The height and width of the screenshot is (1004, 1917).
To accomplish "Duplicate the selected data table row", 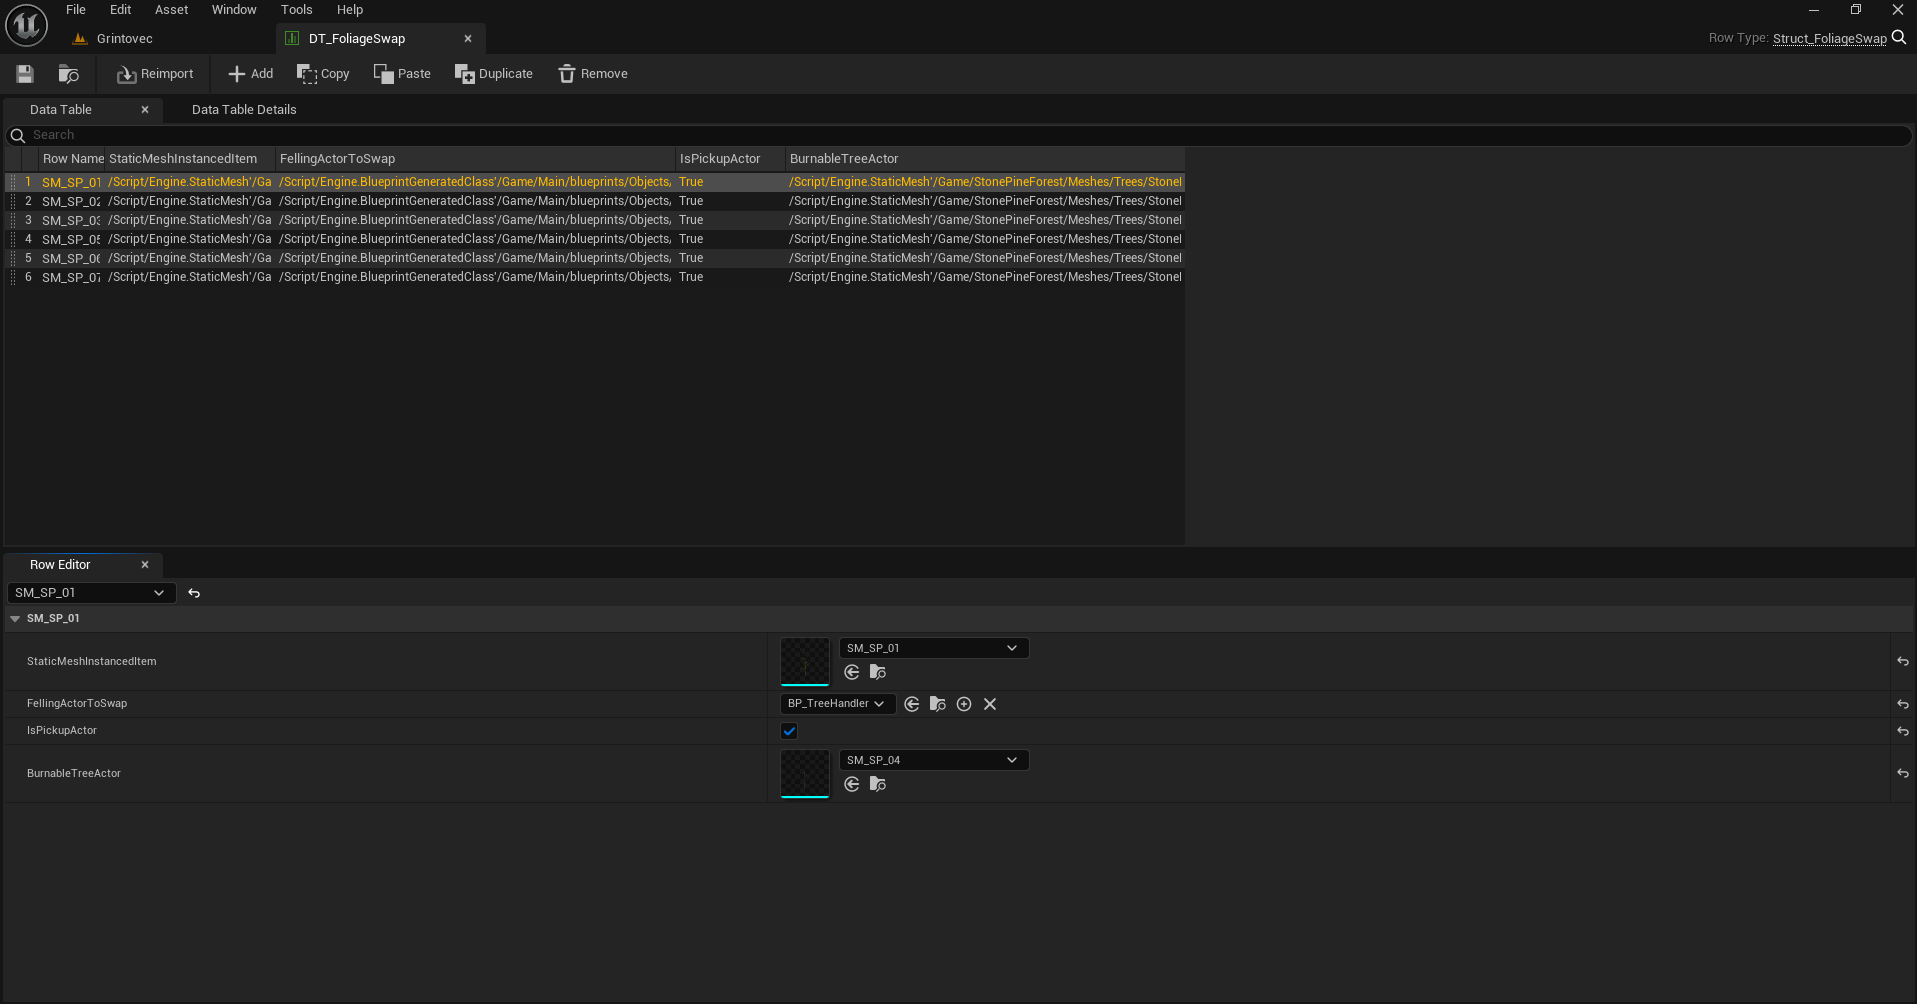I will (494, 74).
